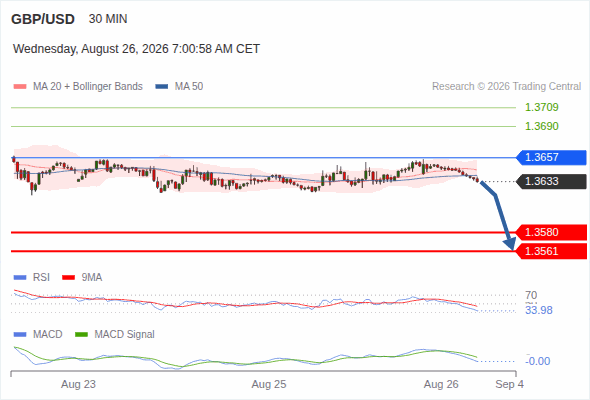
Task: Click the blue downward forecast arrow head
Action: click(x=510, y=244)
